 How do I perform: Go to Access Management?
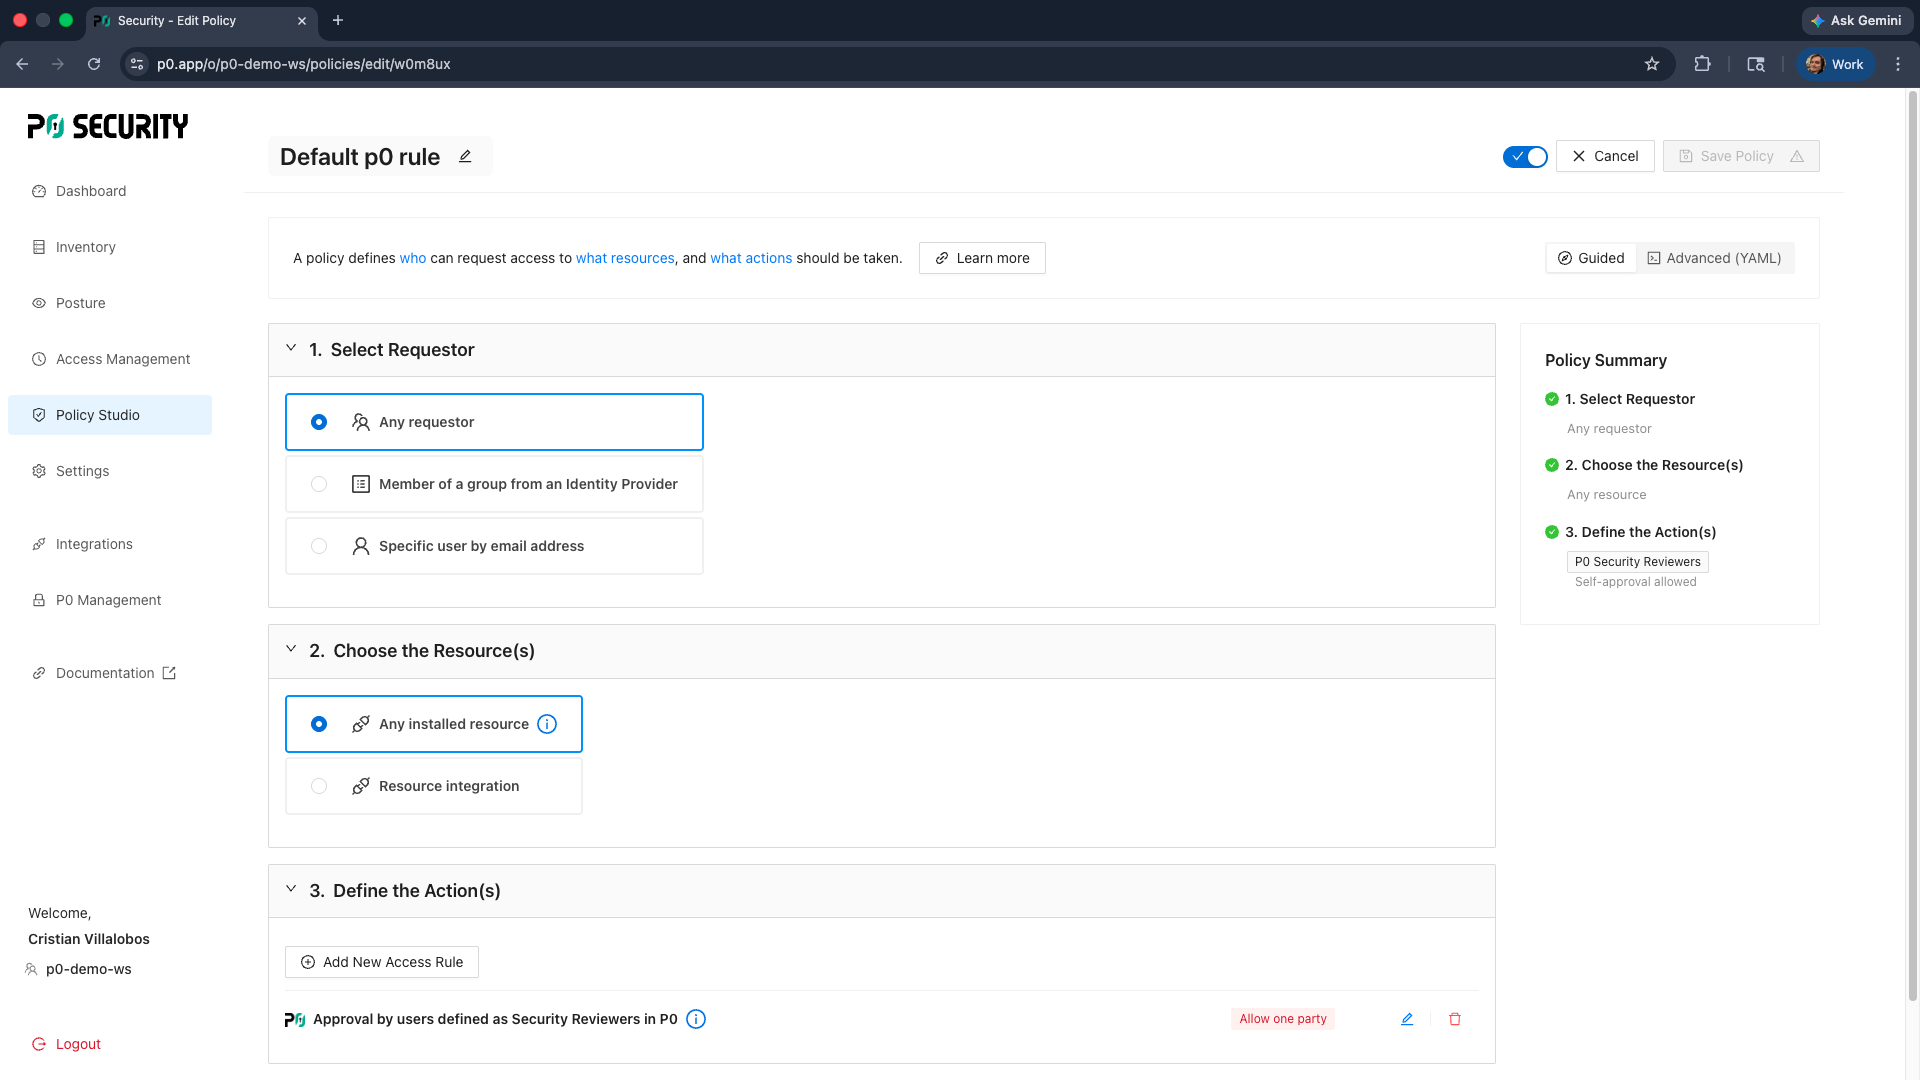click(x=123, y=359)
